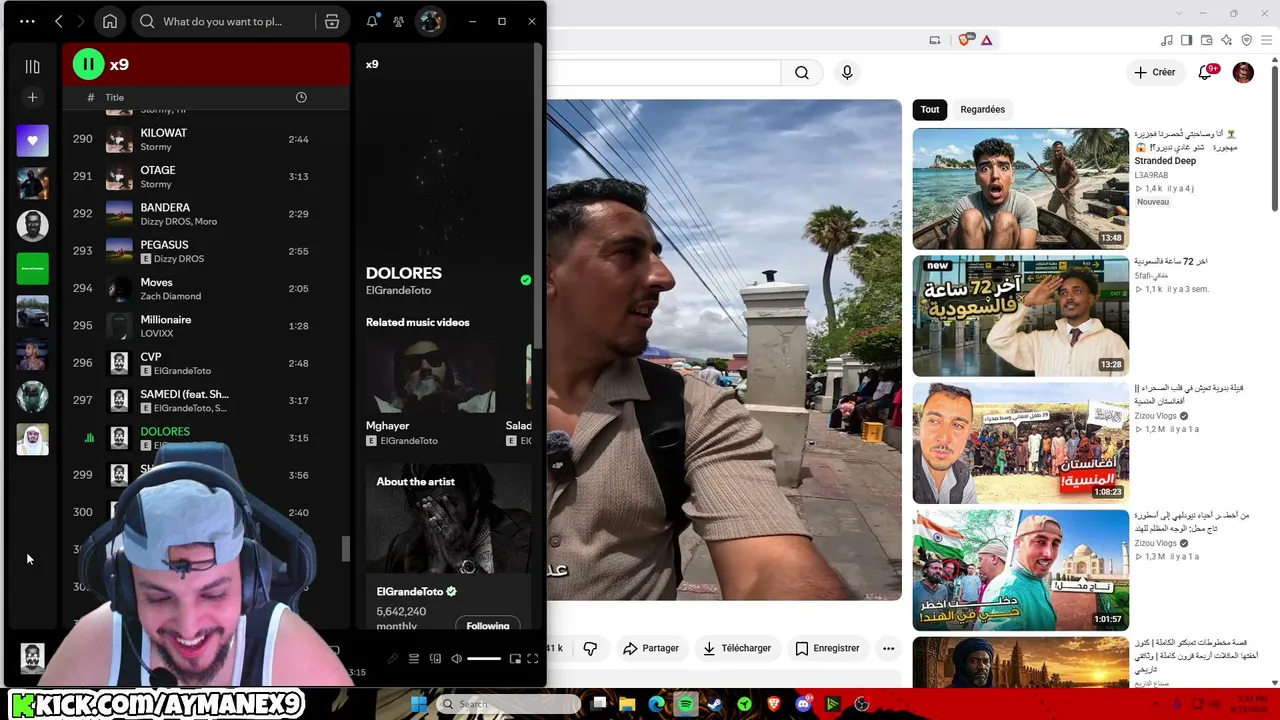Open the L3A9RAB channel link
The image size is (1280, 720).
tap(1151, 175)
